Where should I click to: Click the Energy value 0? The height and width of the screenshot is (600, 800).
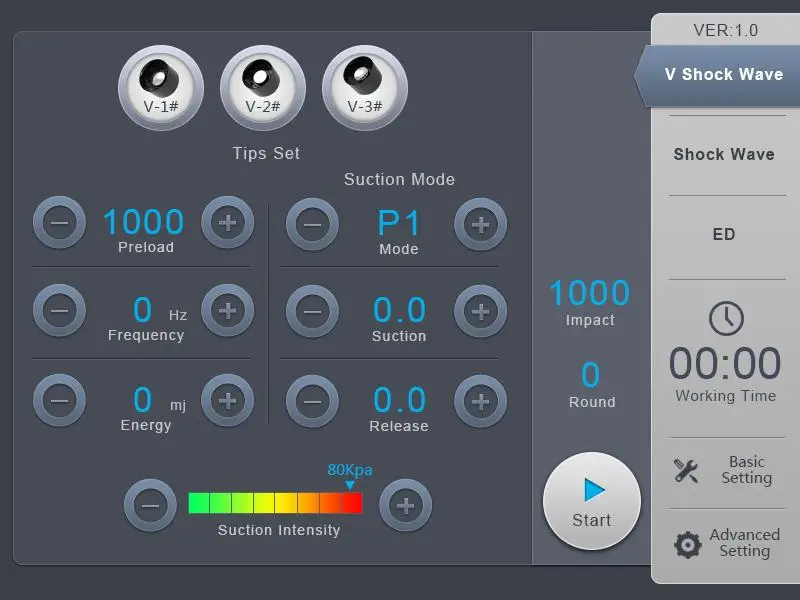click(x=143, y=399)
